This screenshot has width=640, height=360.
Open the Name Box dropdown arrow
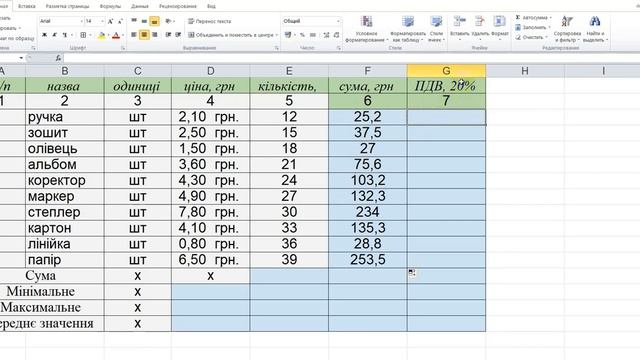point(21,58)
